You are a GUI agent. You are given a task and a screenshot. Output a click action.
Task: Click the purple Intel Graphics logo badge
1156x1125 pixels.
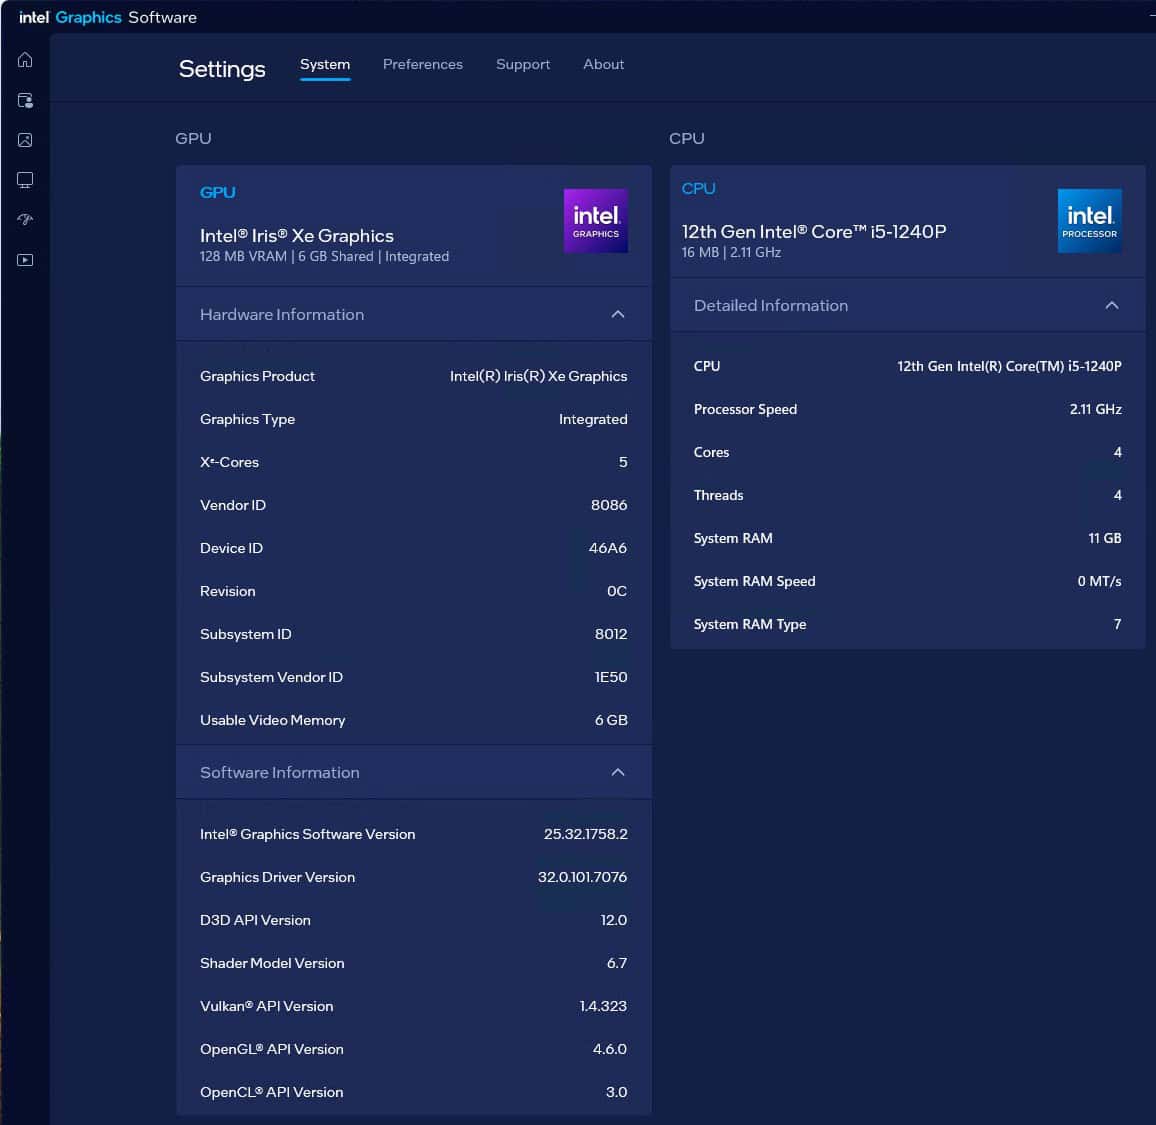pos(595,221)
